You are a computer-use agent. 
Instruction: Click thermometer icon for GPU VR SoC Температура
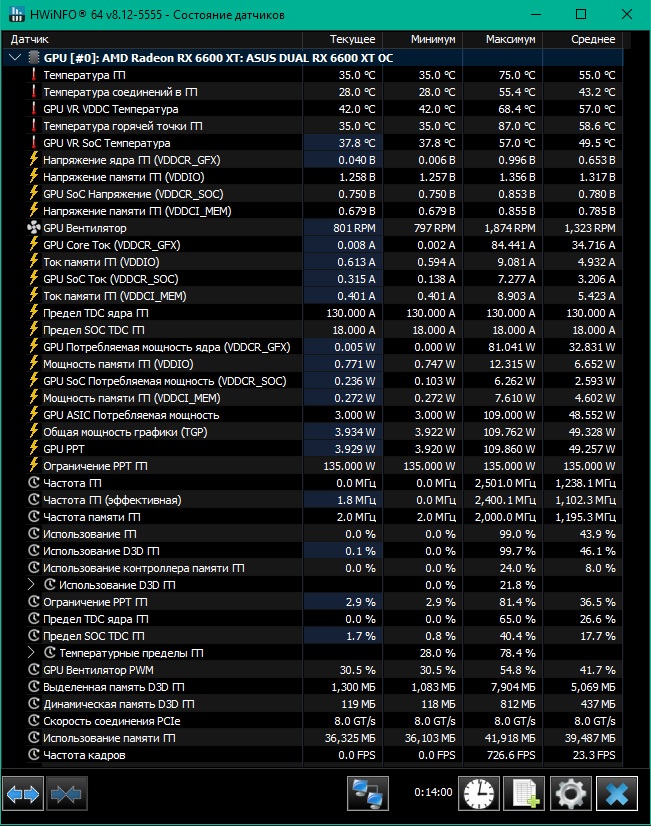34,143
